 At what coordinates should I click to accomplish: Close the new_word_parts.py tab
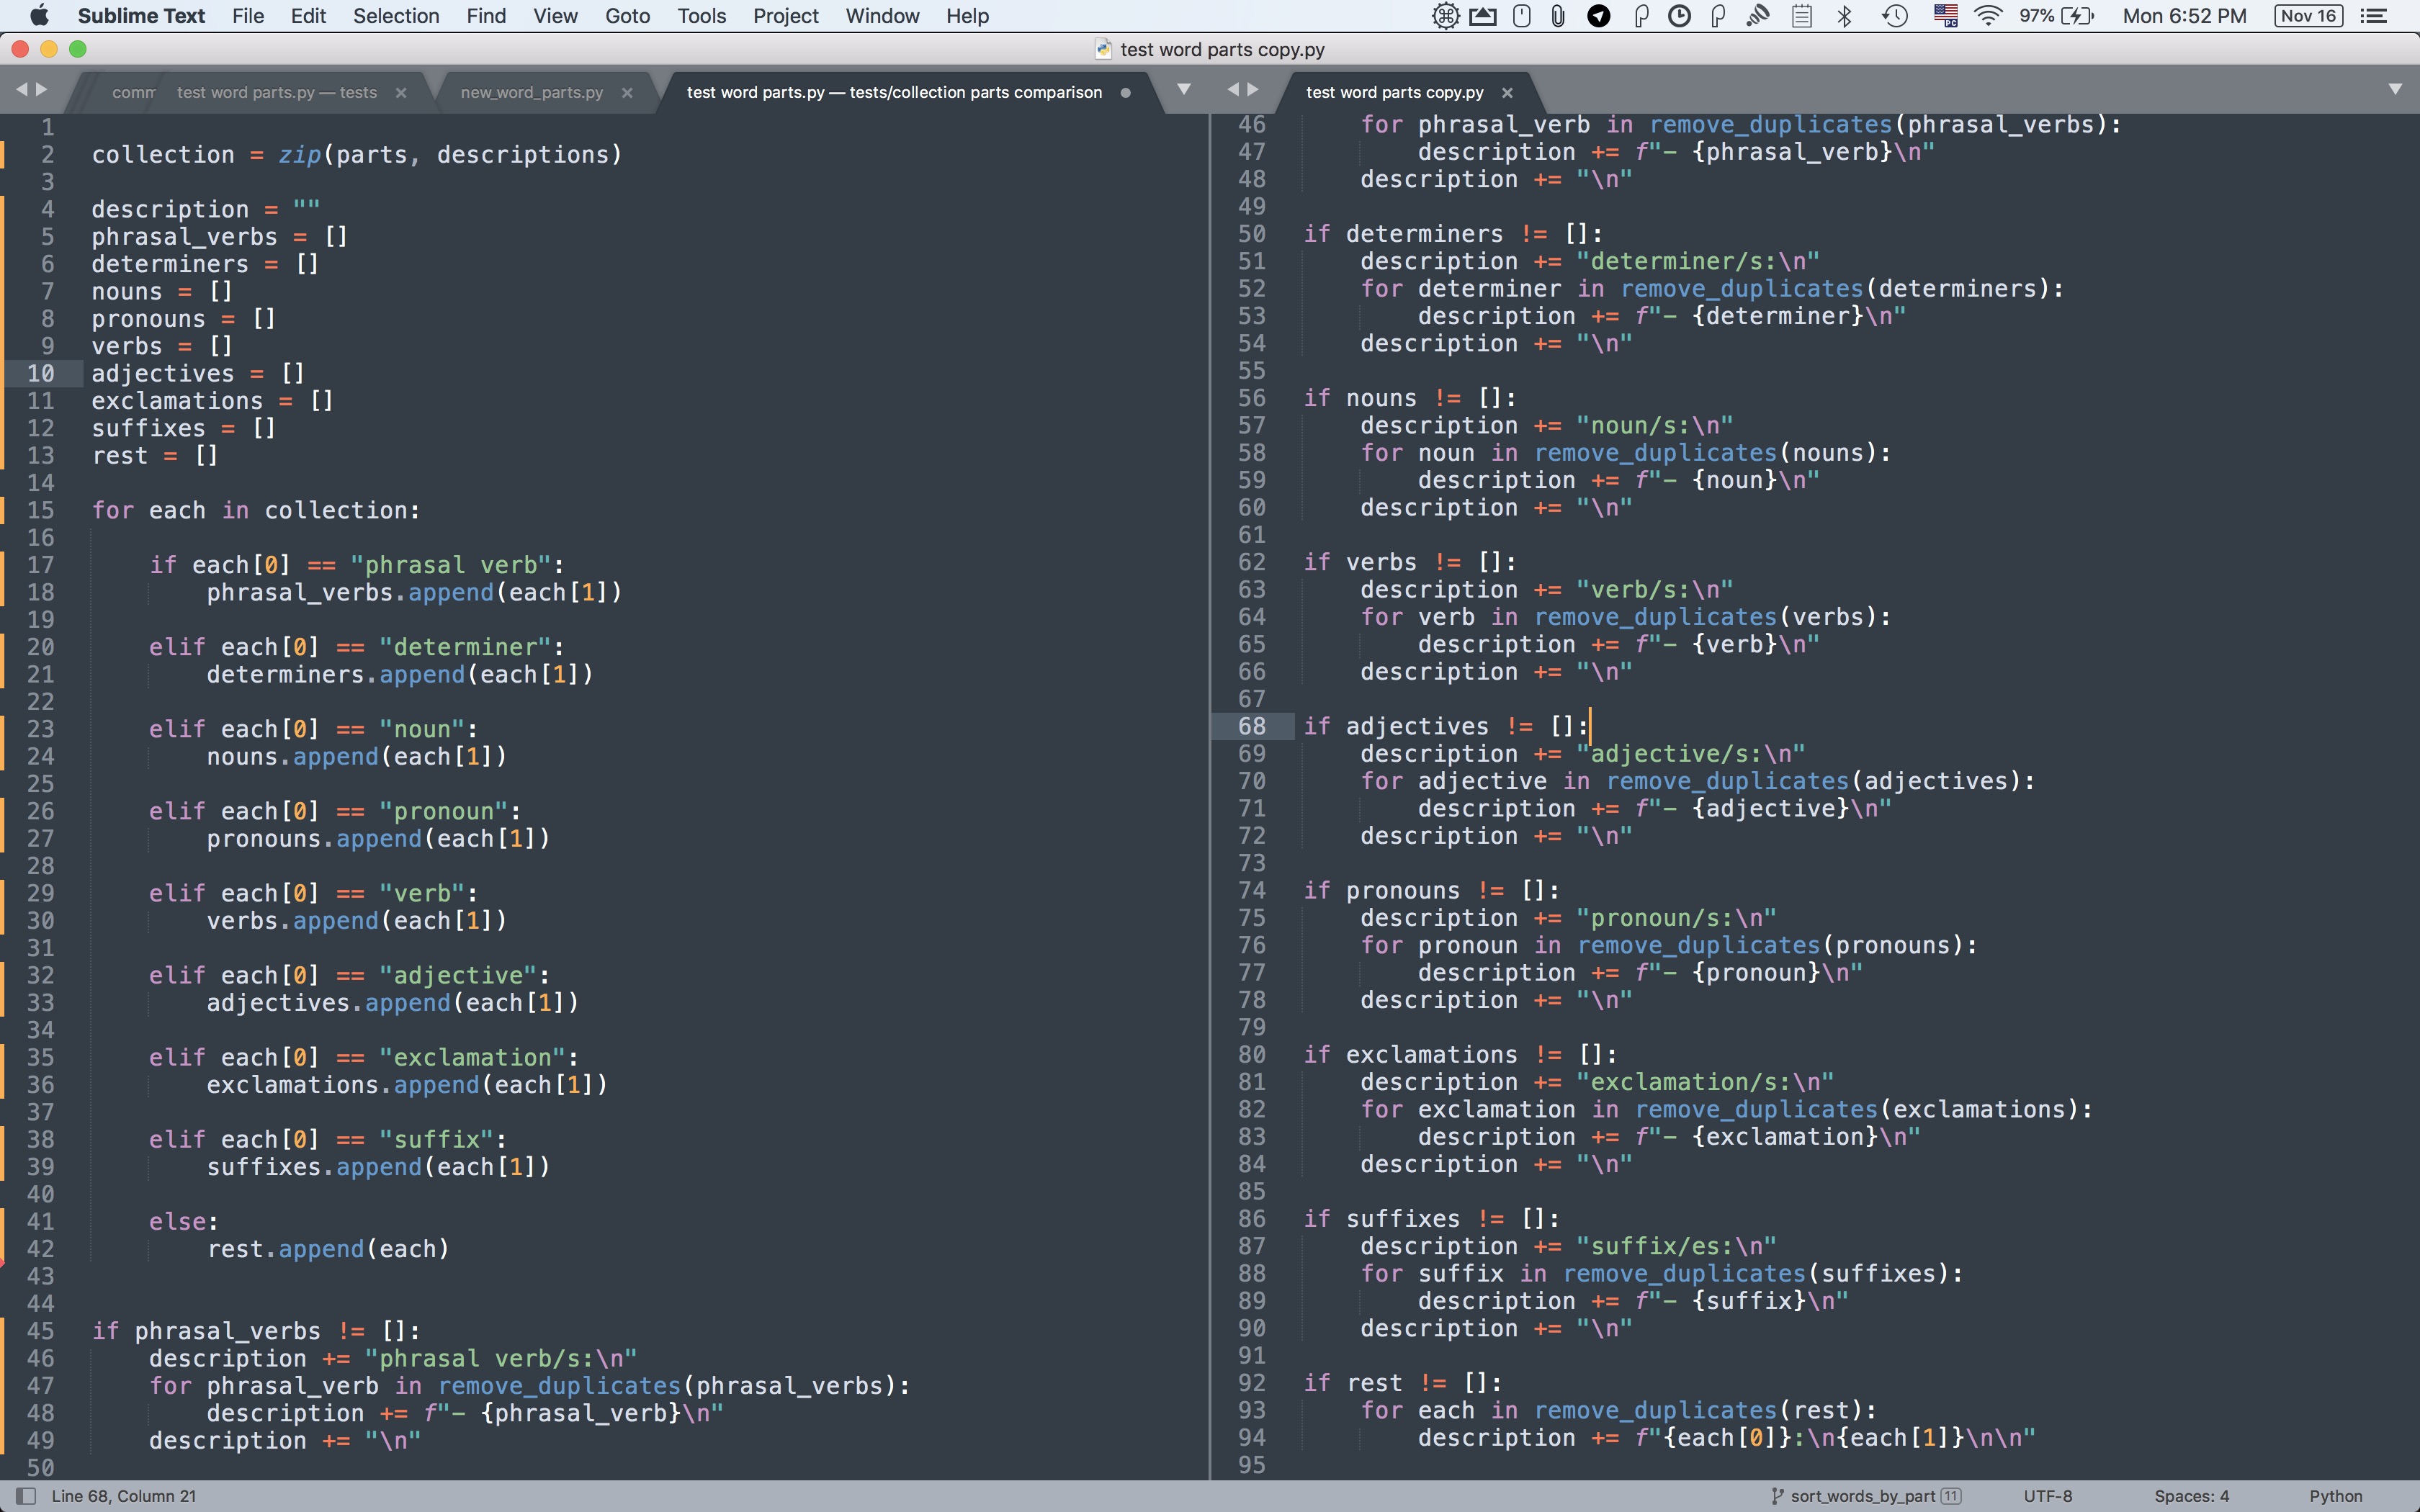point(627,92)
